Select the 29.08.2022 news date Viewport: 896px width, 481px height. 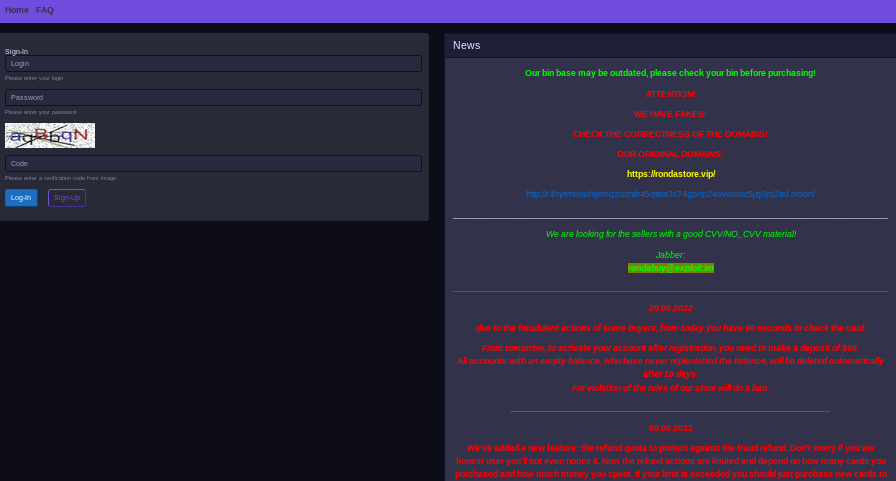coord(670,308)
